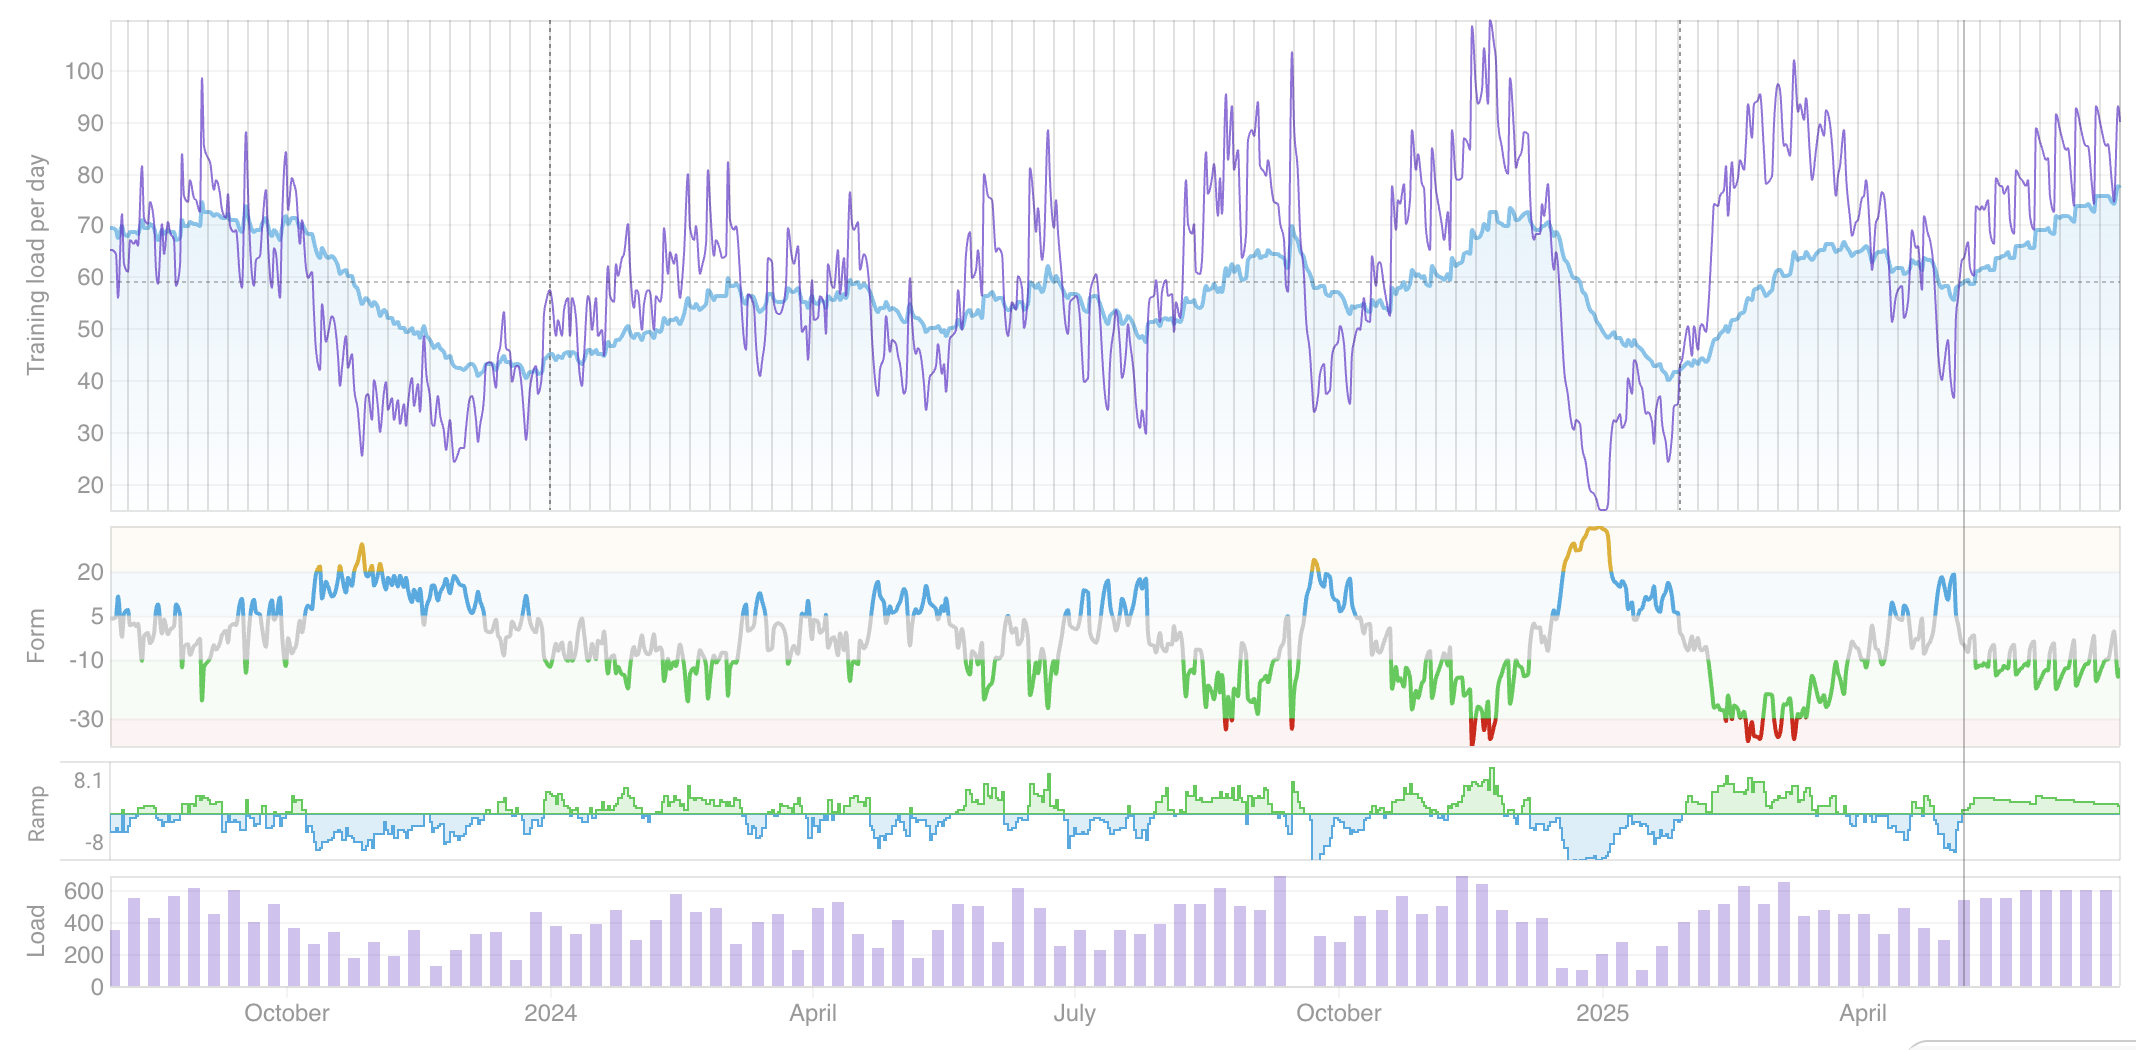Viewport: 2136px width, 1050px height.
Task: Click the "Ramp" chart axis title
Action: point(36,813)
